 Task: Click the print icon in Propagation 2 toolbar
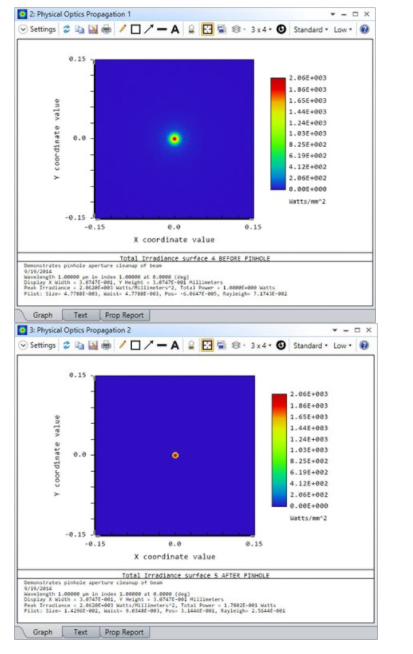106,345
